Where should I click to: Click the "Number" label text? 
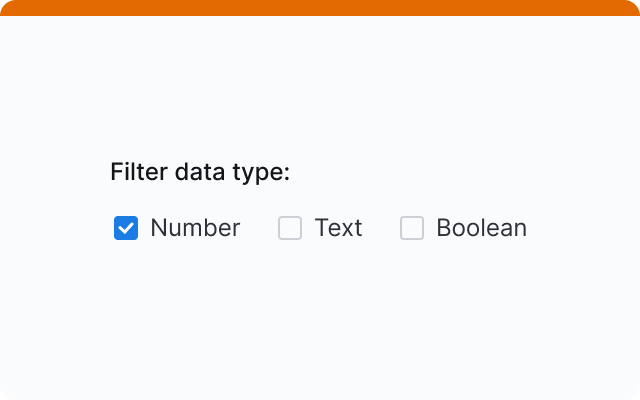pyautogui.click(x=195, y=228)
